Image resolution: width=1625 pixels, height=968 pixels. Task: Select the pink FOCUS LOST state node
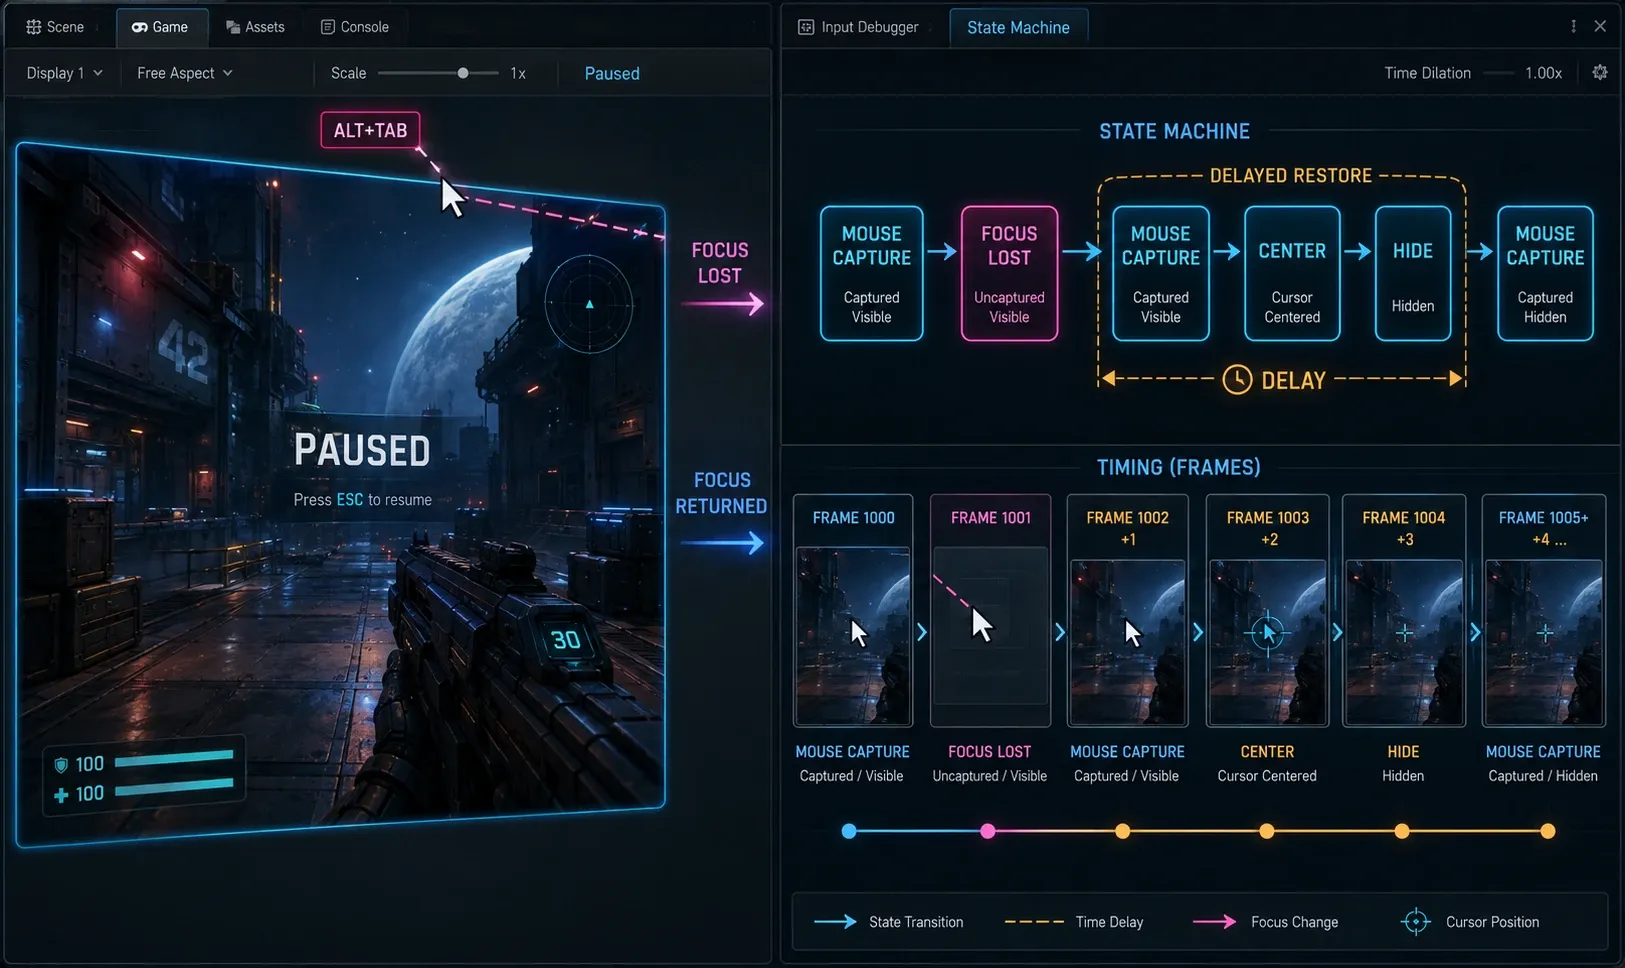point(1009,273)
